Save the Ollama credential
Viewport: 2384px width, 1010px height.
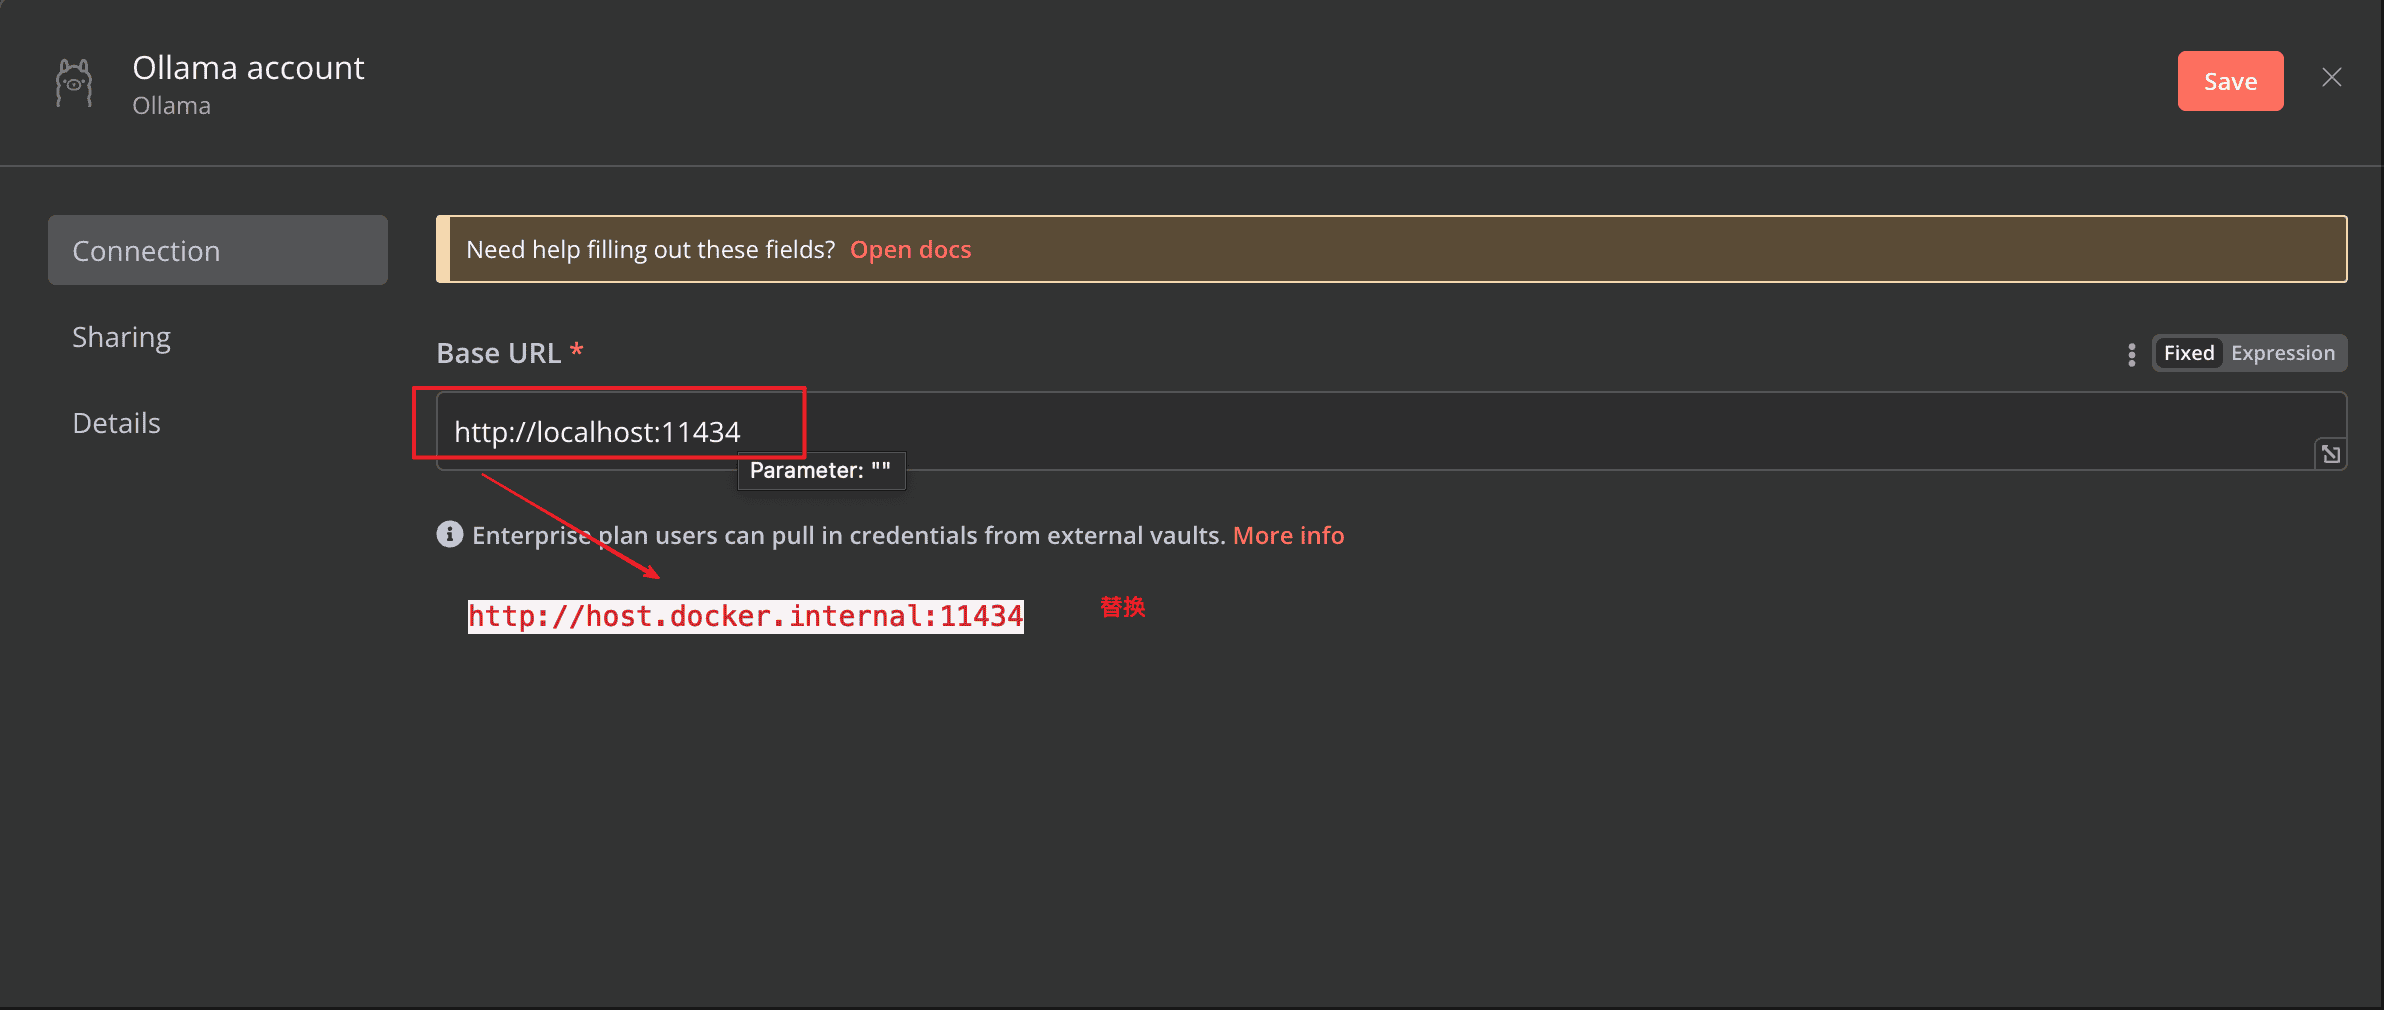click(2229, 81)
